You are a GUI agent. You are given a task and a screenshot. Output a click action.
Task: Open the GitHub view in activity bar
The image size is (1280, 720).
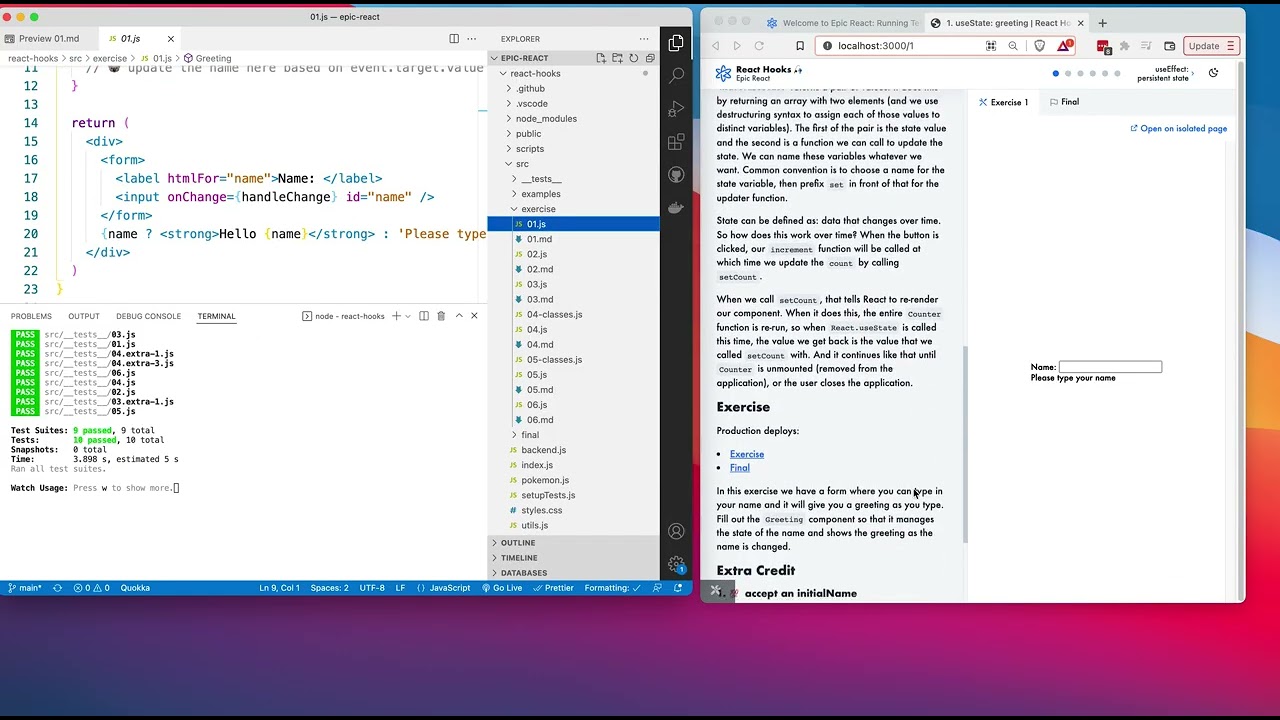[x=676, y=175]
